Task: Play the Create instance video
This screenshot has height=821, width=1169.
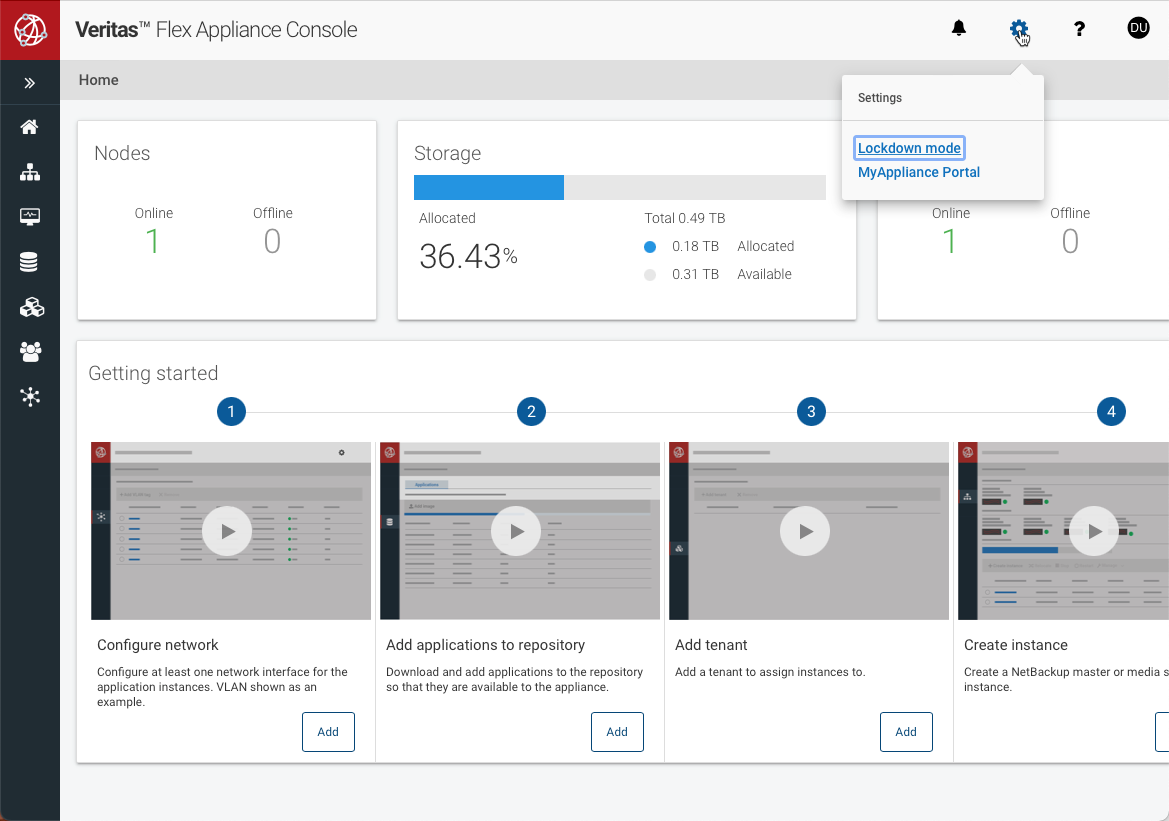Action: point(1094,531)
